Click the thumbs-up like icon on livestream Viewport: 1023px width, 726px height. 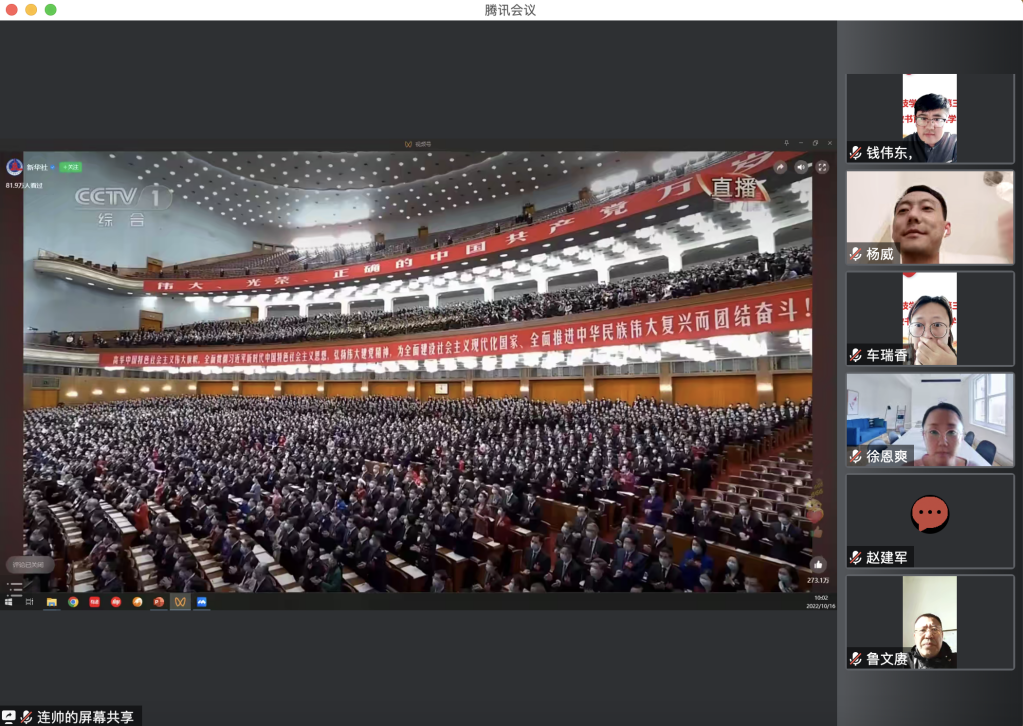pyautogui.click(x=818, y=564)
